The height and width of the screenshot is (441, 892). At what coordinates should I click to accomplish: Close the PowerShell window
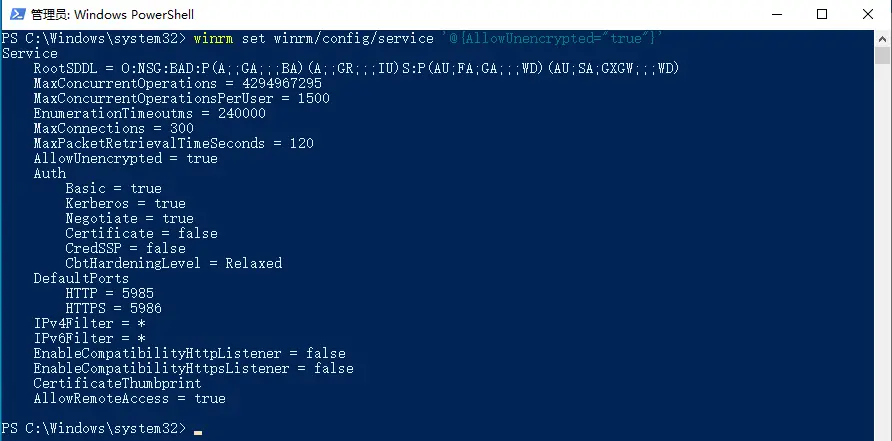[868, 14]
